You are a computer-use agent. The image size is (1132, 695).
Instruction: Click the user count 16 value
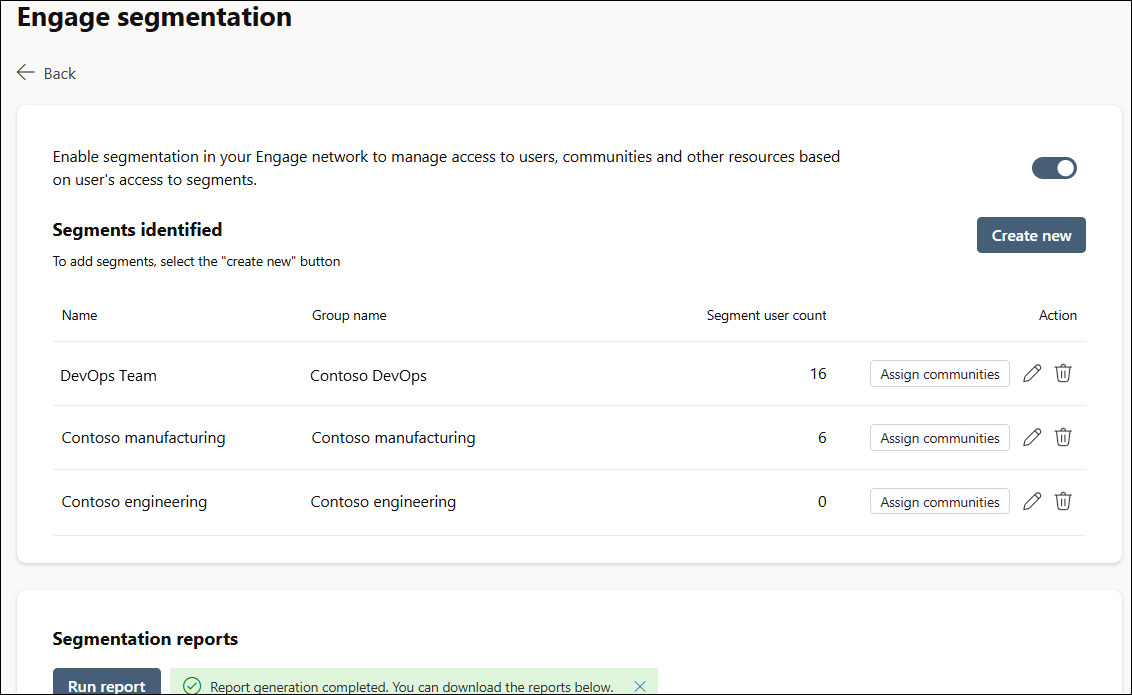[818, 374]
